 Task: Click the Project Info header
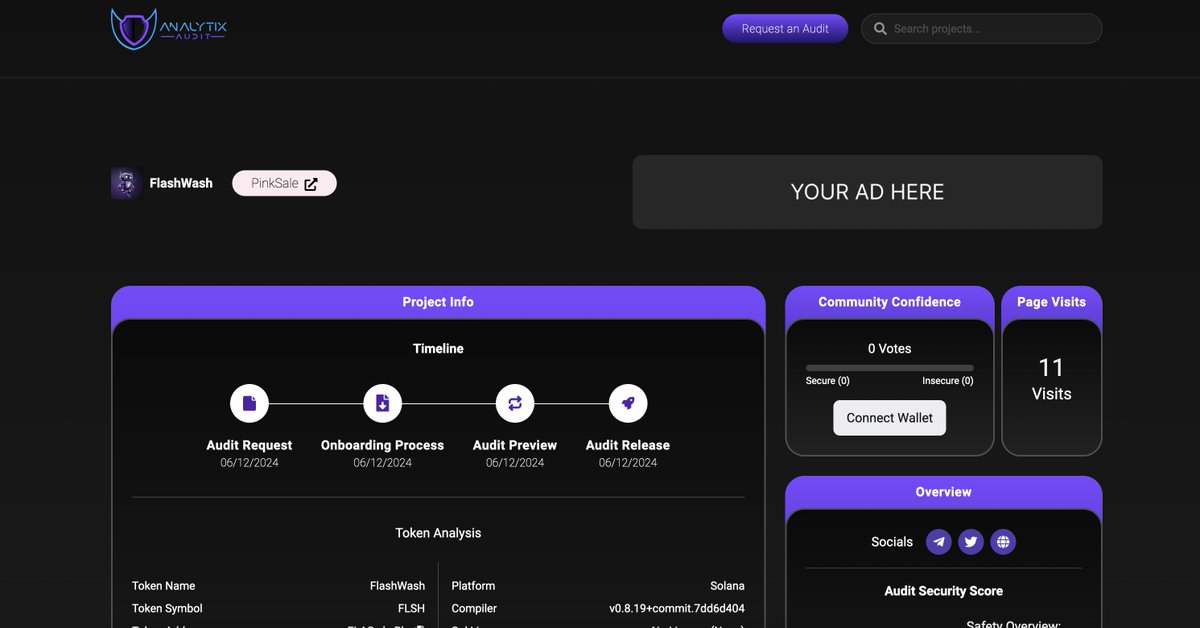coord(438,302)
